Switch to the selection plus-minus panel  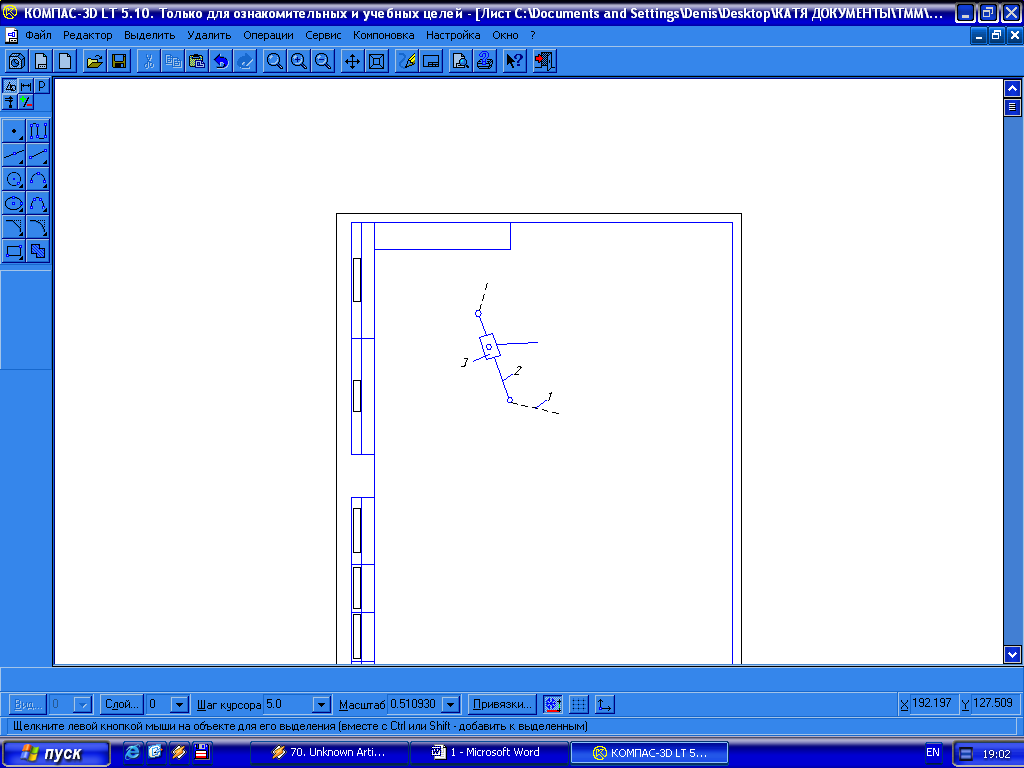(x=25, y=102)
